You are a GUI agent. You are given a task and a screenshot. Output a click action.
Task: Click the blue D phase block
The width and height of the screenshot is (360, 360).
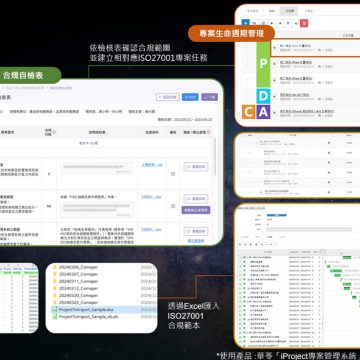(263, 96)
